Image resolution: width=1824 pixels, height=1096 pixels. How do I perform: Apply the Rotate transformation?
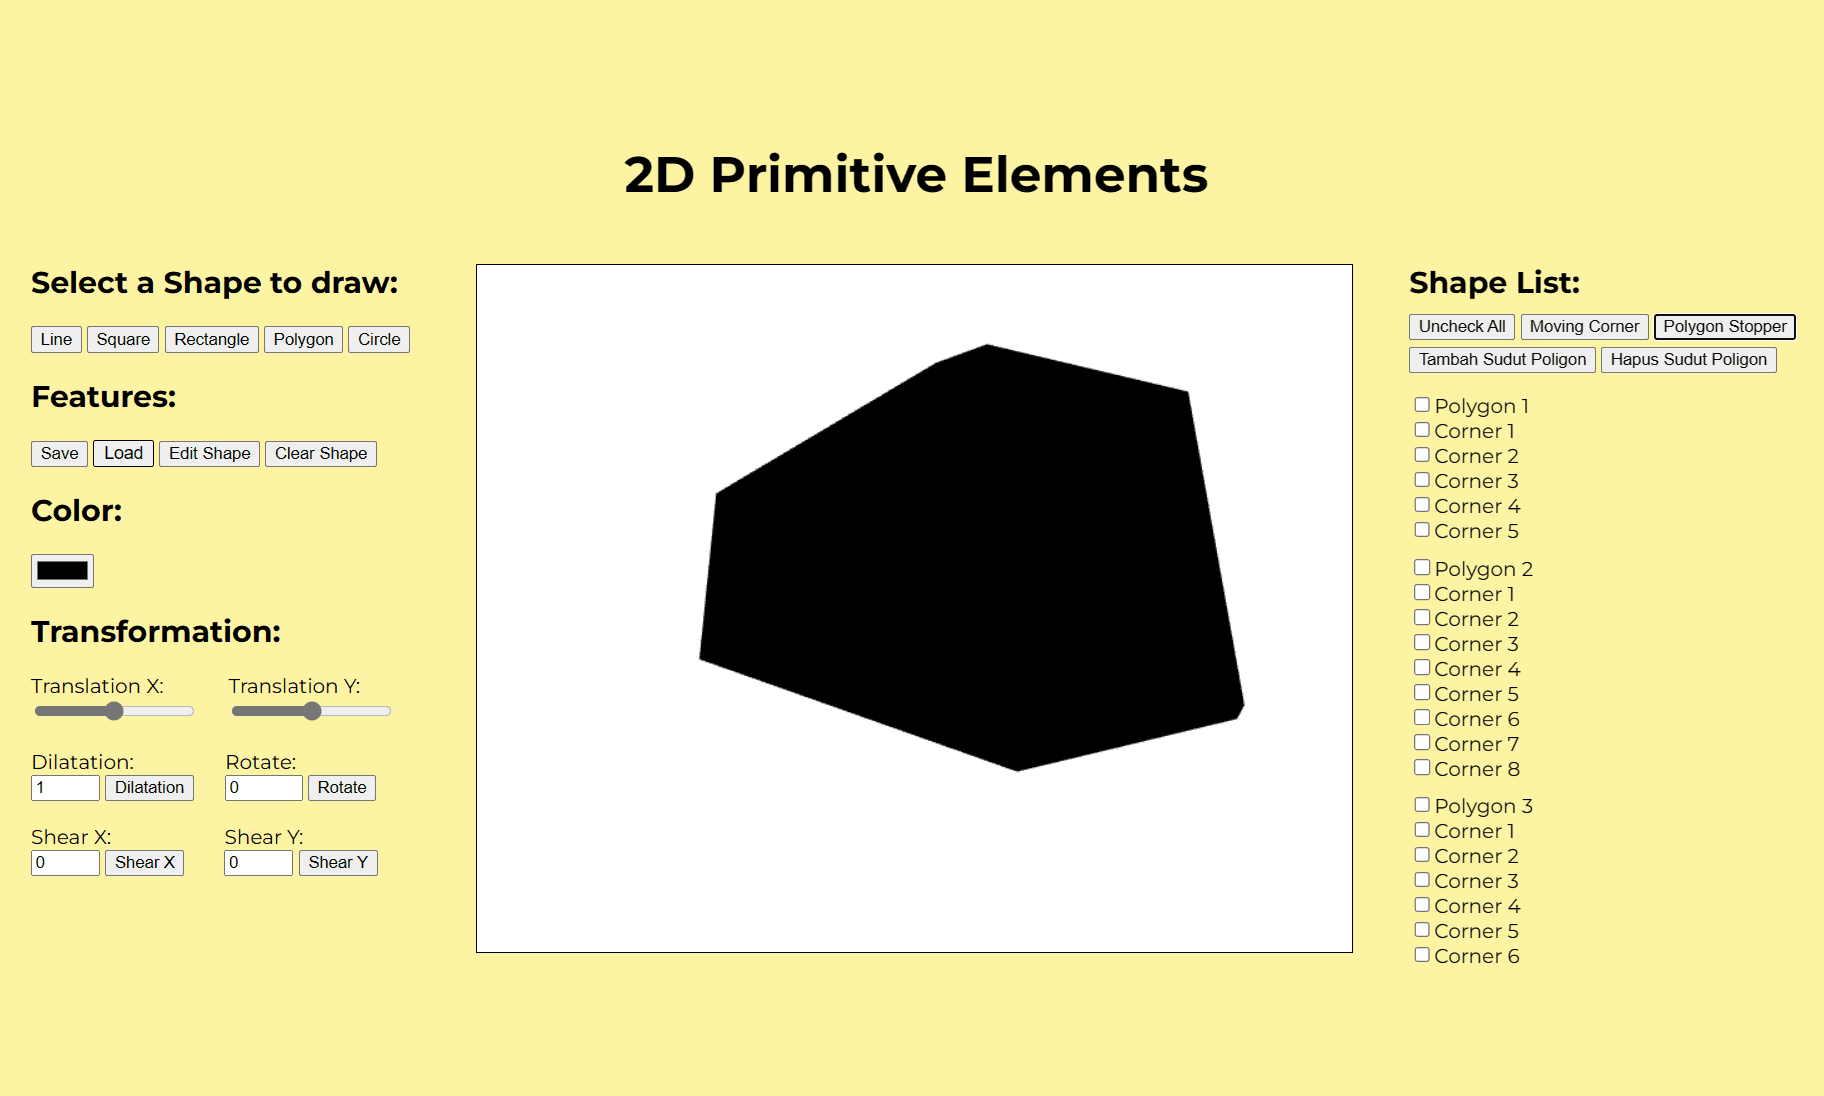tap(341, 787)
